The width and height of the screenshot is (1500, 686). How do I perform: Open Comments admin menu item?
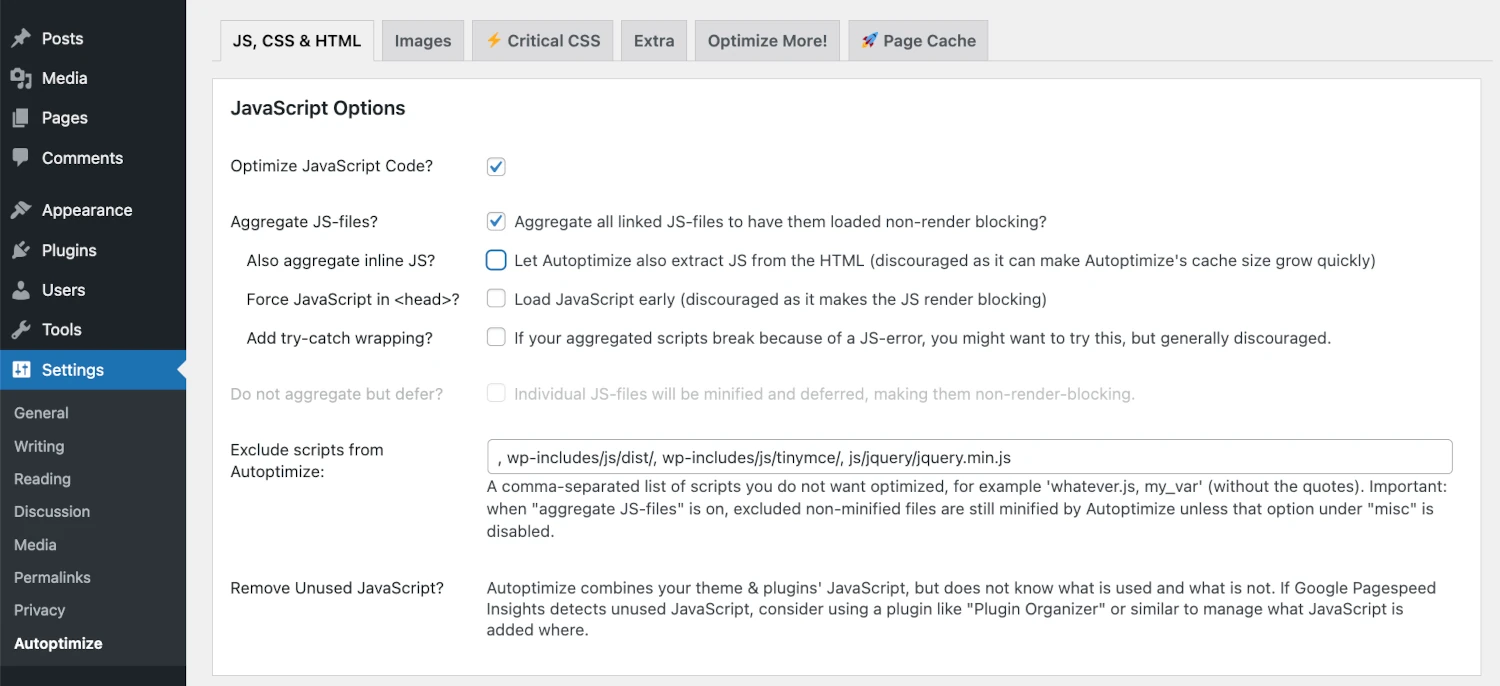pos(93,158)
